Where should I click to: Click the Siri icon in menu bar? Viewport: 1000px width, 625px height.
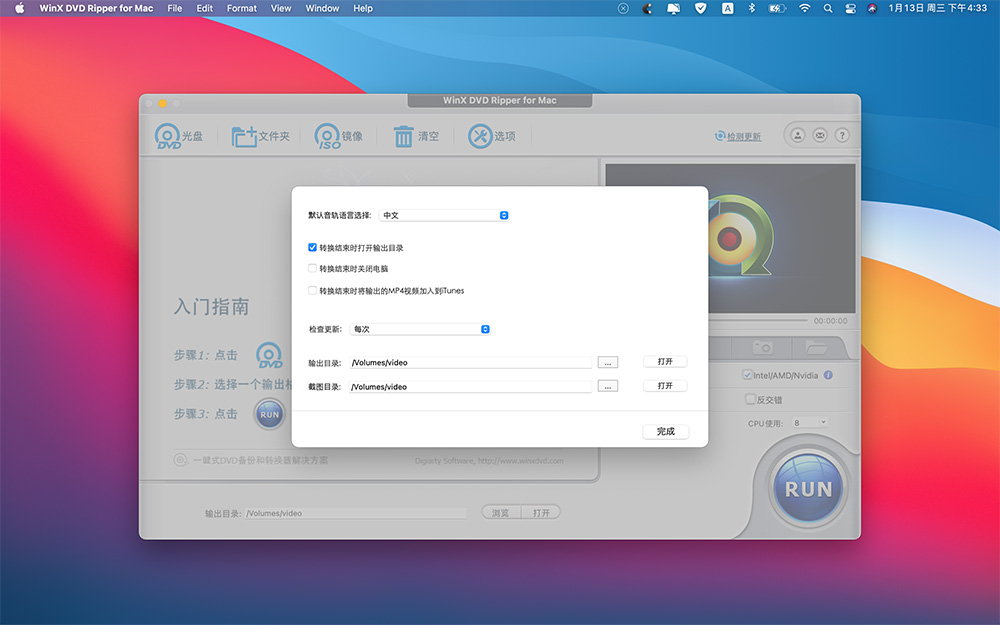coord(872,8)
